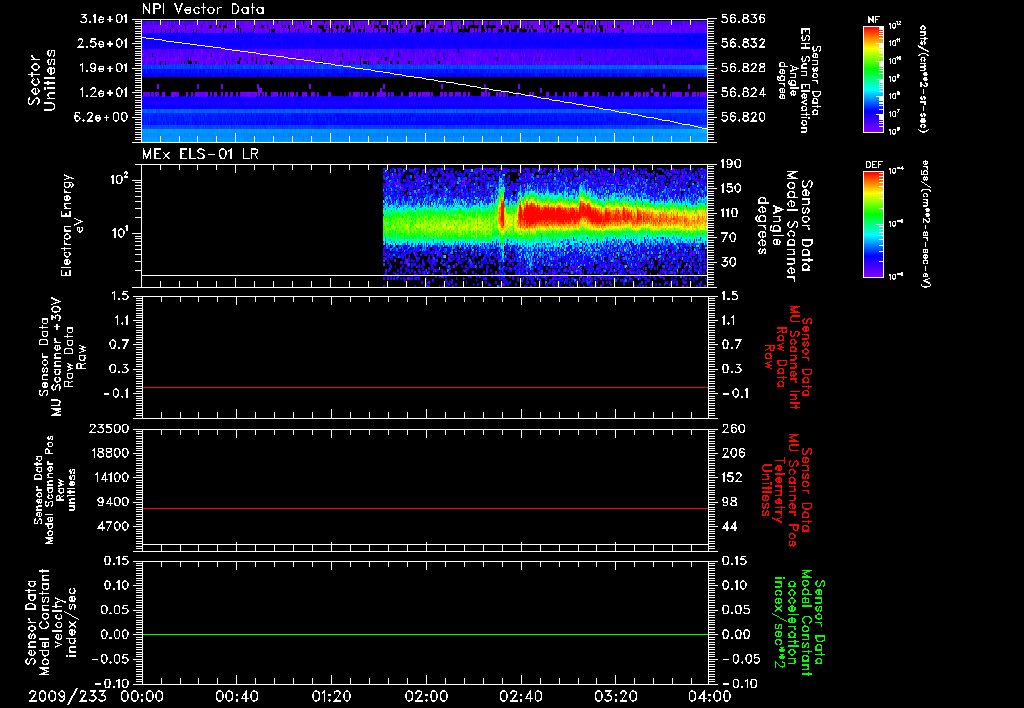
Task: Click the green 'Model Constant acceleration' title
Action: click(x=799, y=624)
